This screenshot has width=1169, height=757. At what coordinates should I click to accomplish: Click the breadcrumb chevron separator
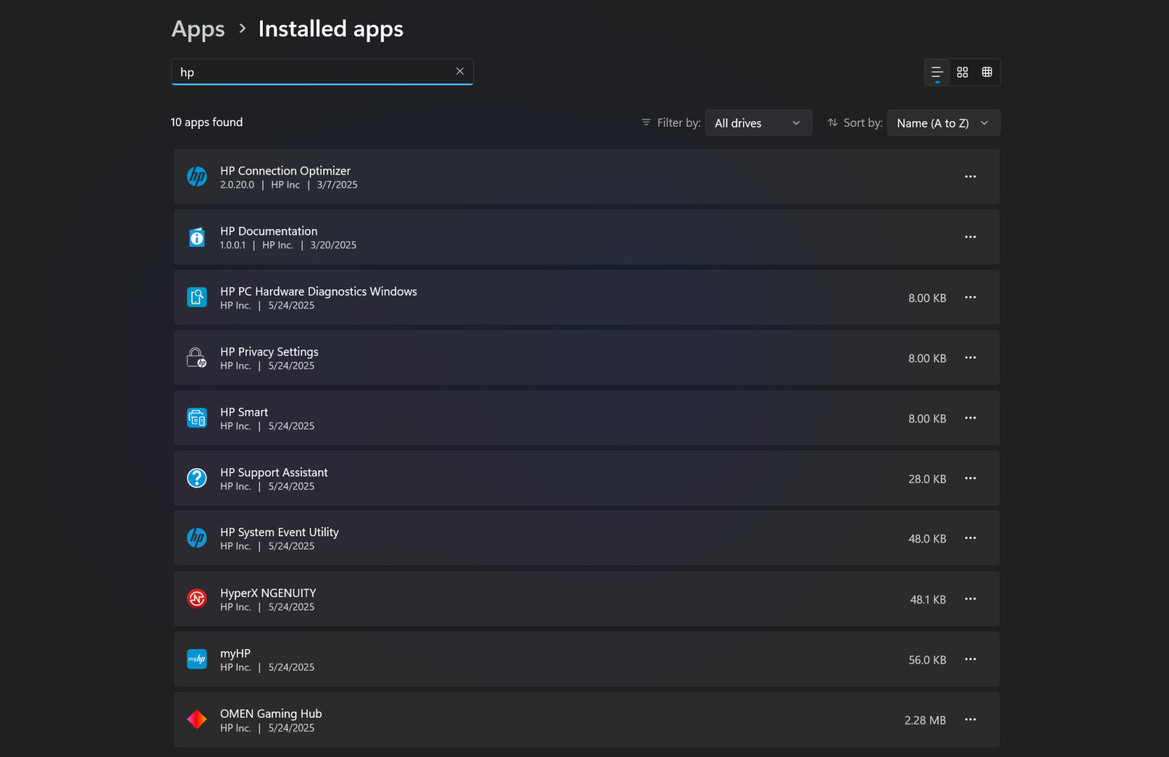[x=242, y=28]
